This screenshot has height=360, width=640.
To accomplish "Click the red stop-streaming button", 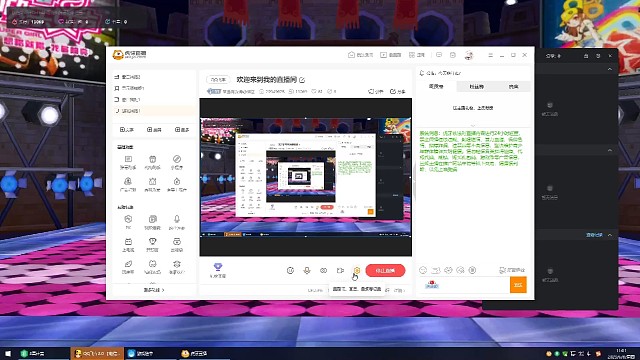I will [385, 271].
